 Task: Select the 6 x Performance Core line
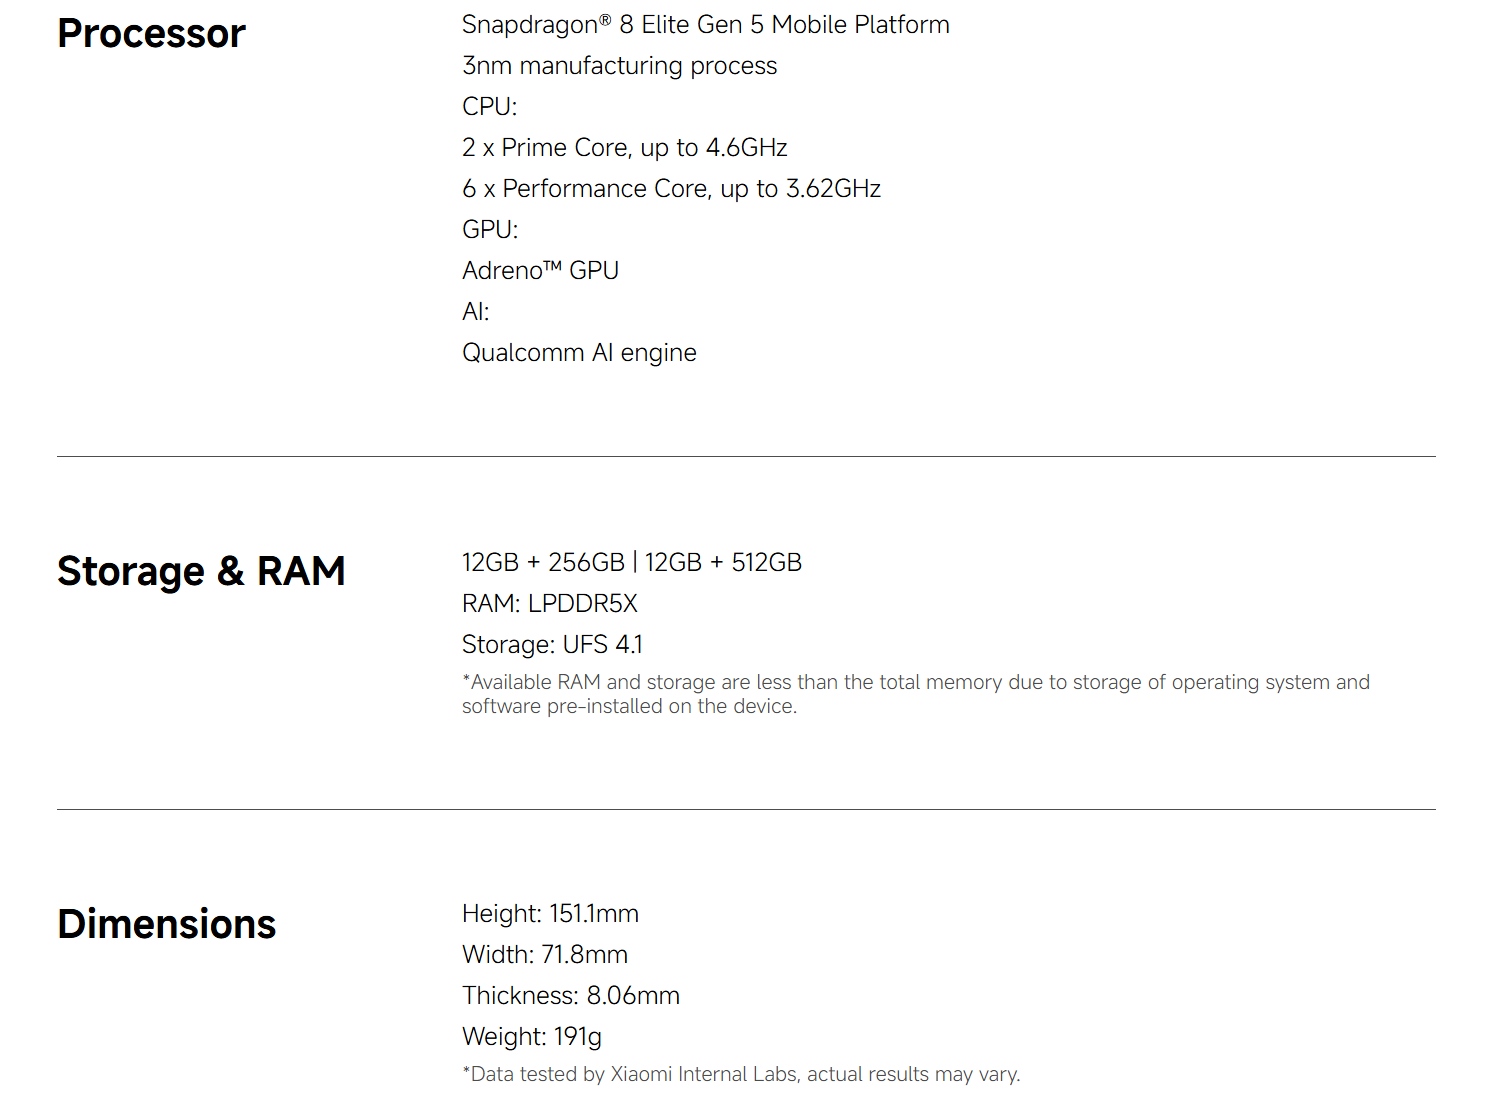click(671, 189)
